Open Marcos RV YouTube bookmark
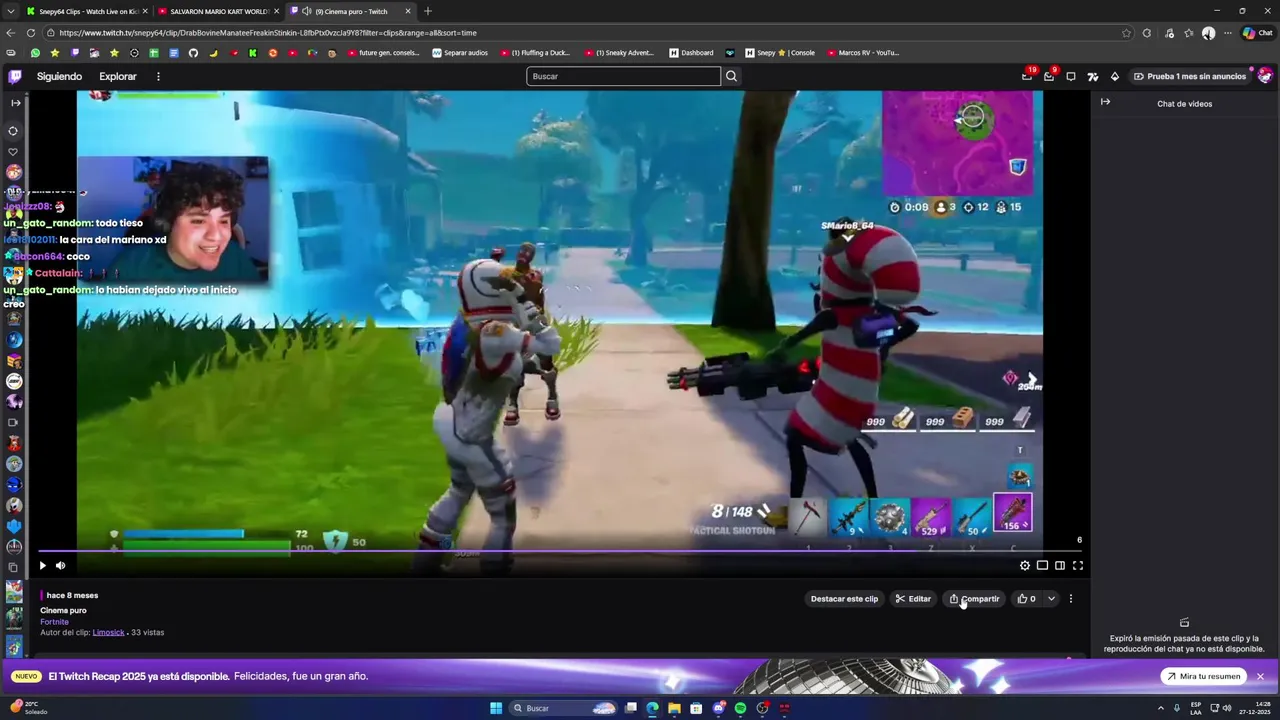Screen dimensions: 1280x720 coord(862,53)
